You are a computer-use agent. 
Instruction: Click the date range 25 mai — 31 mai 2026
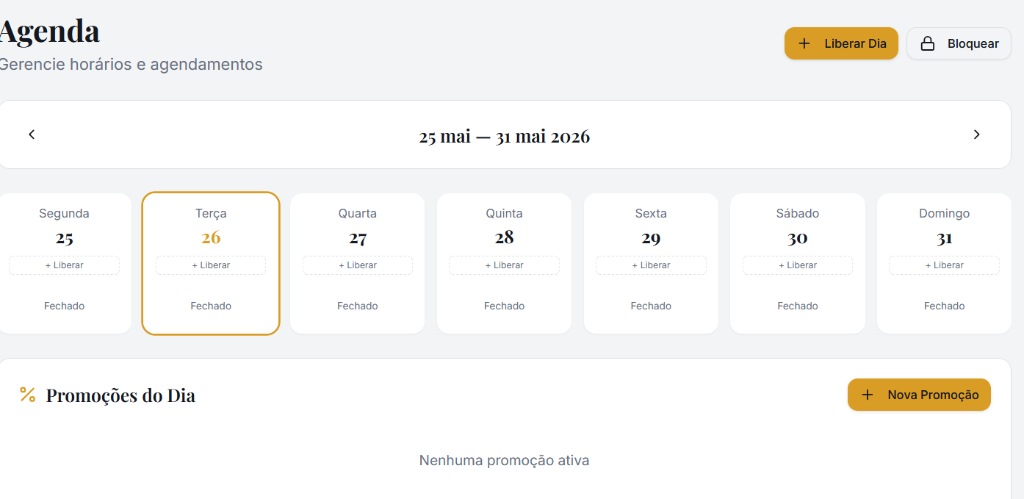click(504, 137)
